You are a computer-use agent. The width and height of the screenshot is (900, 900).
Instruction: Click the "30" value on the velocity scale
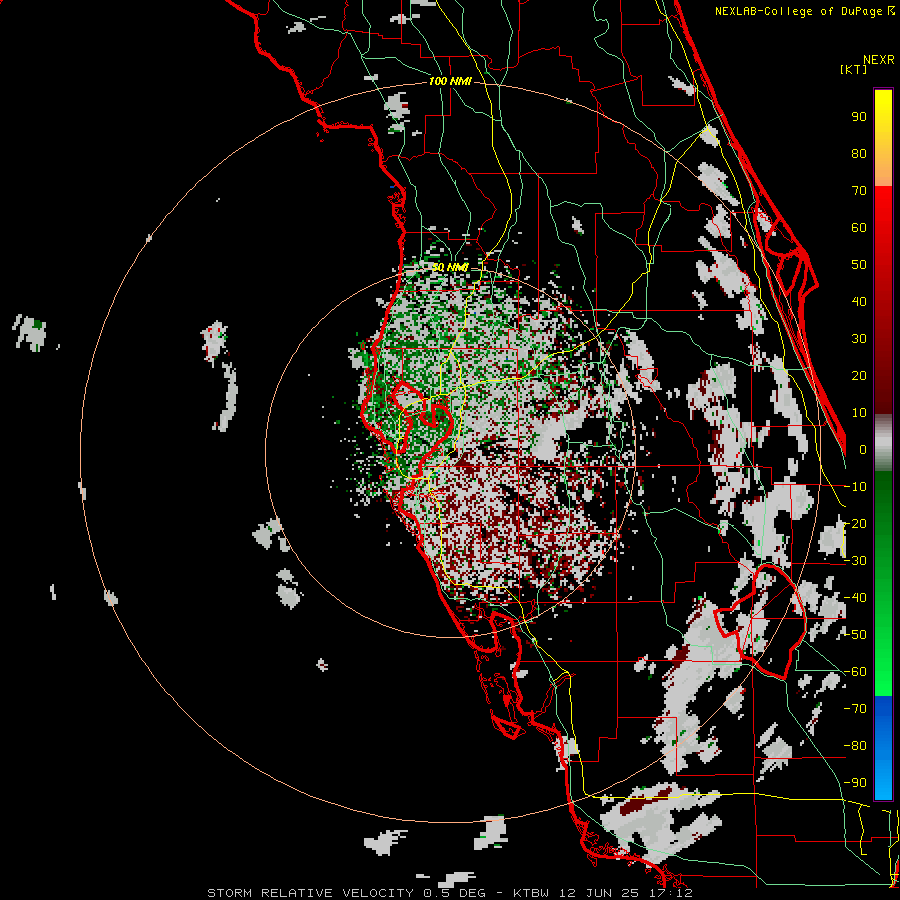[x=859, y=339]
